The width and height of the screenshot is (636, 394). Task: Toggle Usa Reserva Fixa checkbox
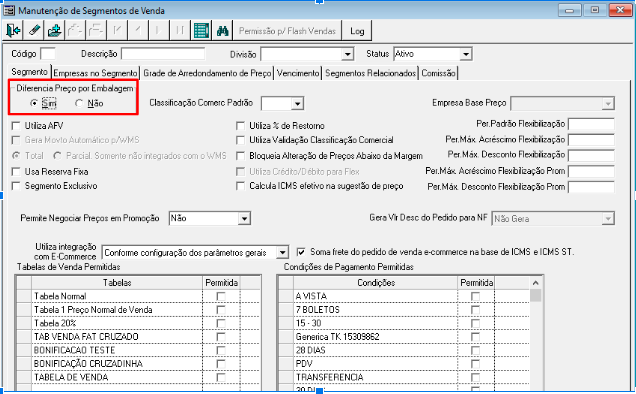pyautogui.click(x=16, y=172)
